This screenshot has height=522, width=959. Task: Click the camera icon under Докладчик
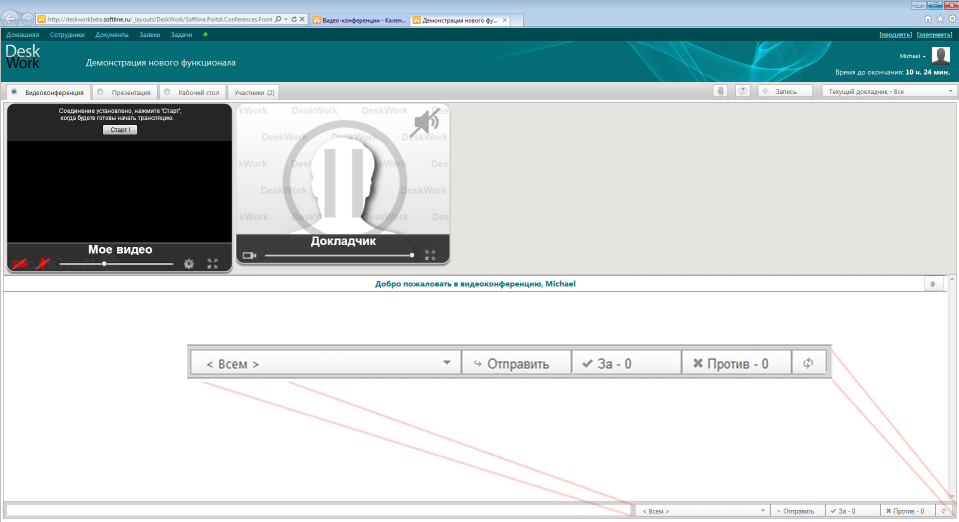[249, 255]
